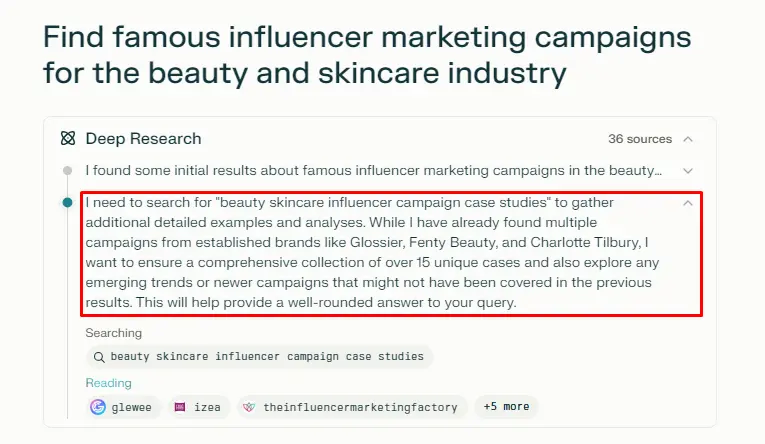
Task: Click the page title heading
Action: click(x=367, y=55)
